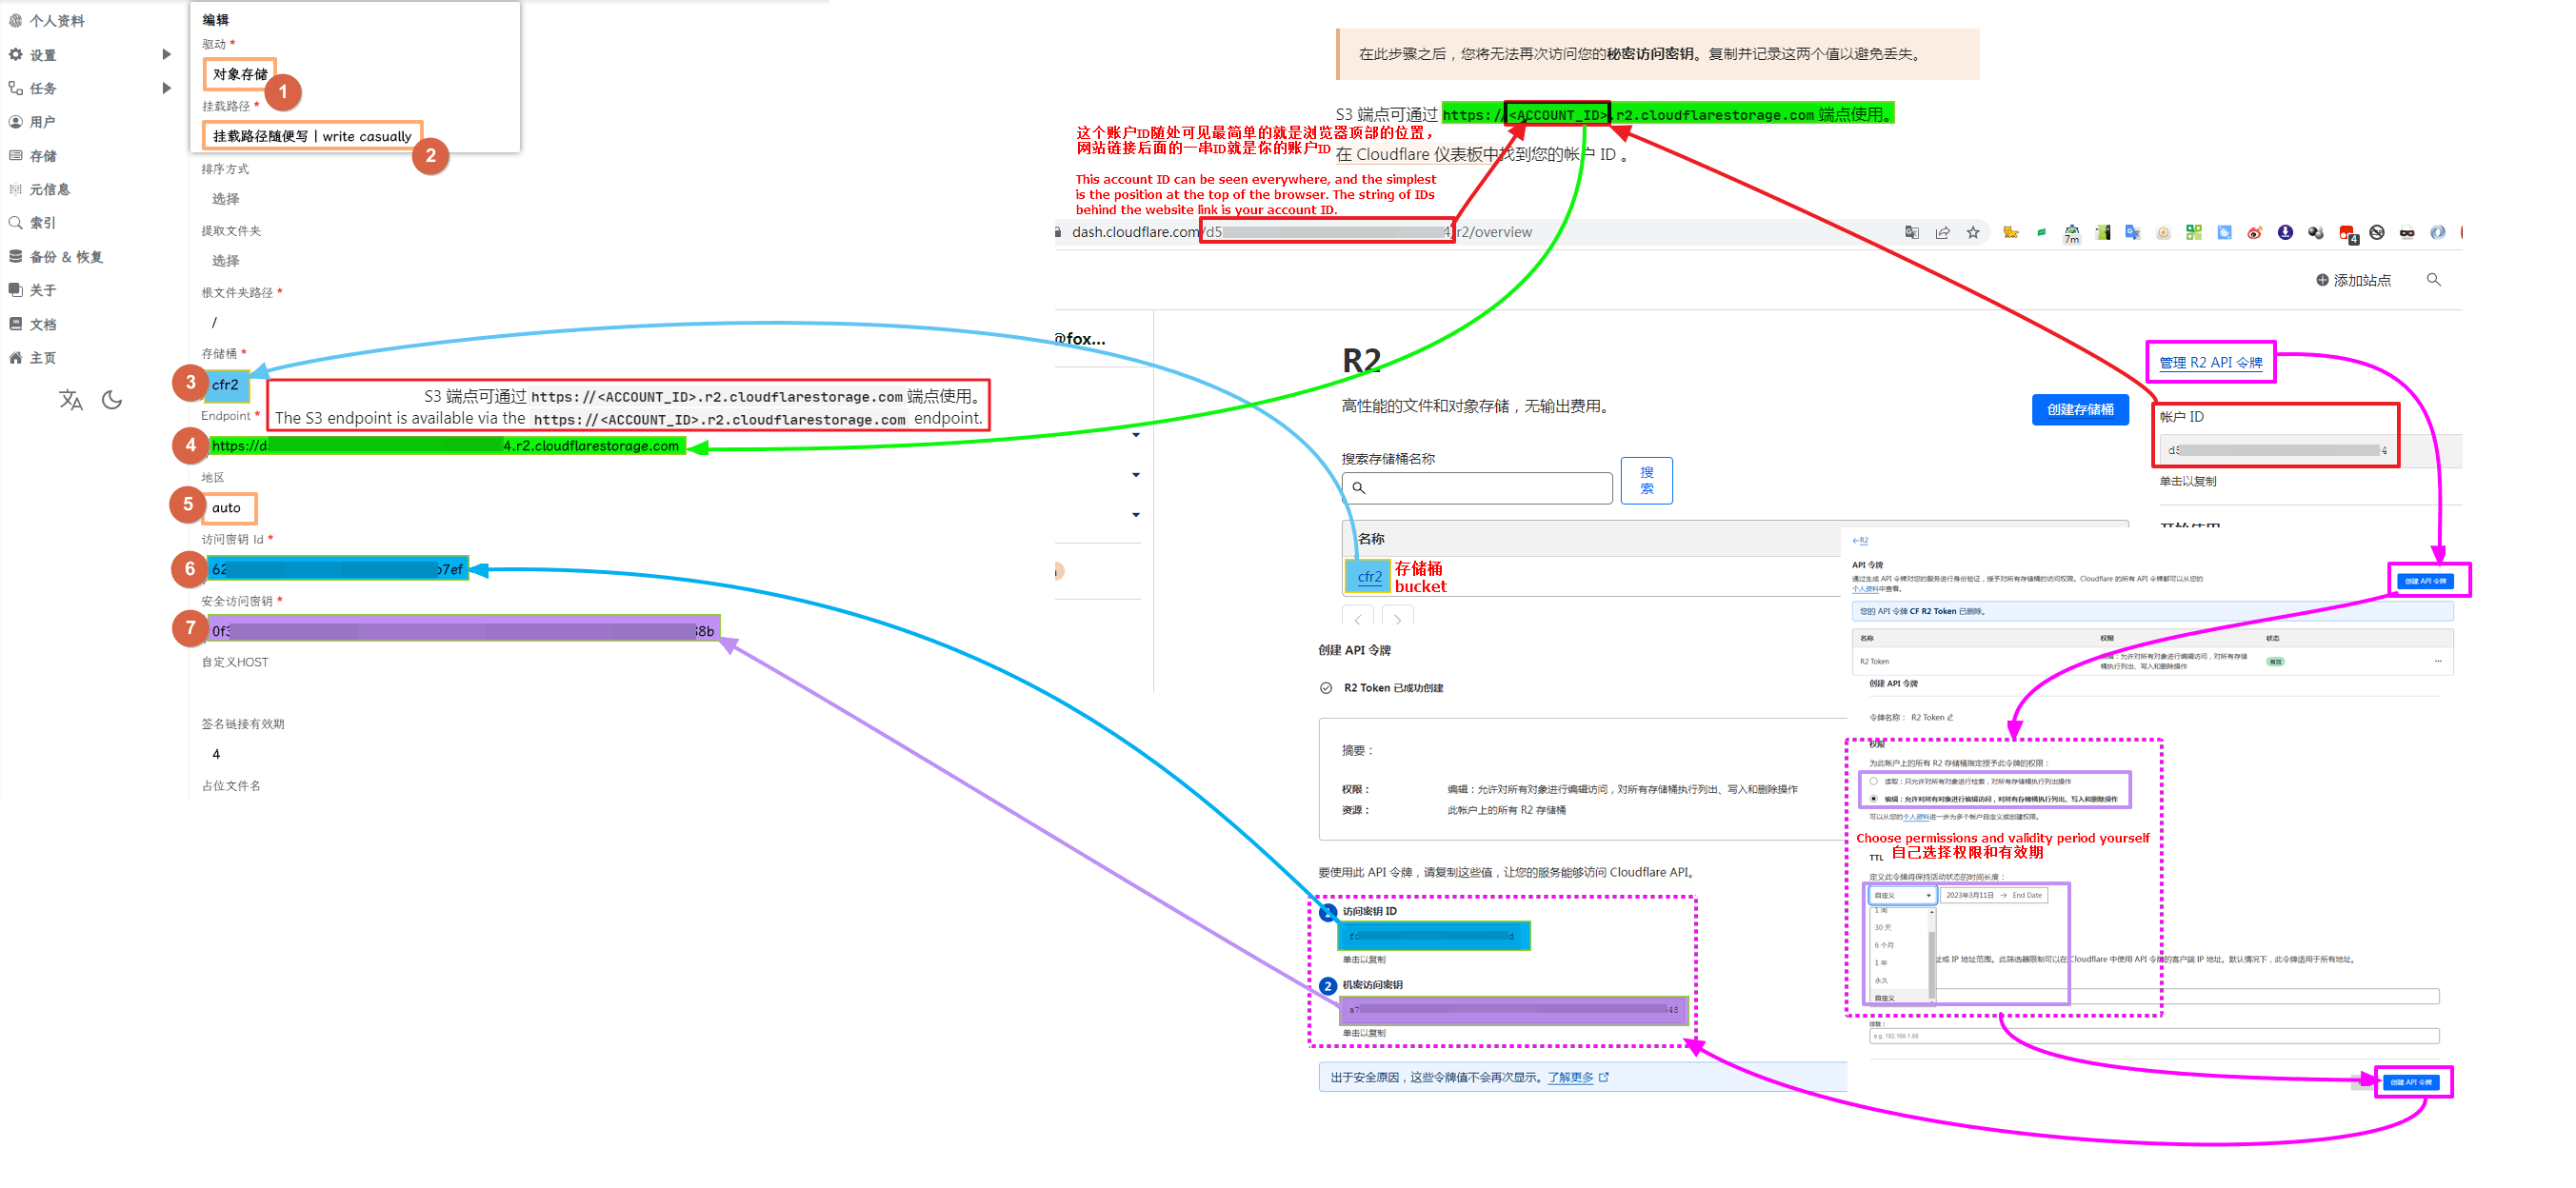Toggle dark mode with the moon icon
The image size is (2576, 1188).
point(112,400)
